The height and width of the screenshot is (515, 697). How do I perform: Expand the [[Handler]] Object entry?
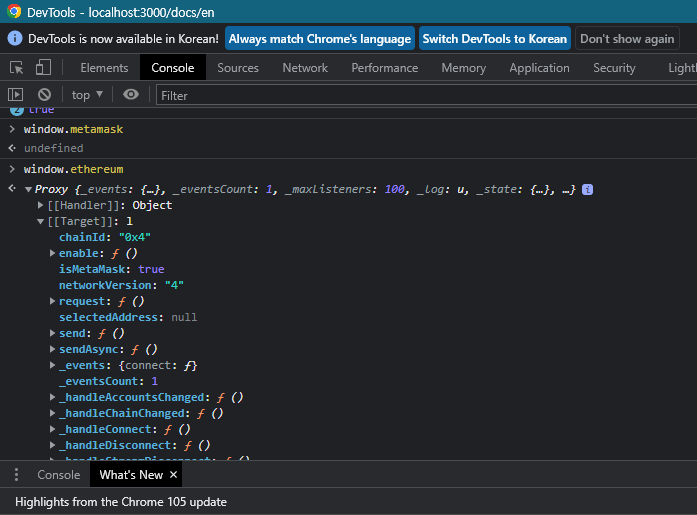[40, 205]
